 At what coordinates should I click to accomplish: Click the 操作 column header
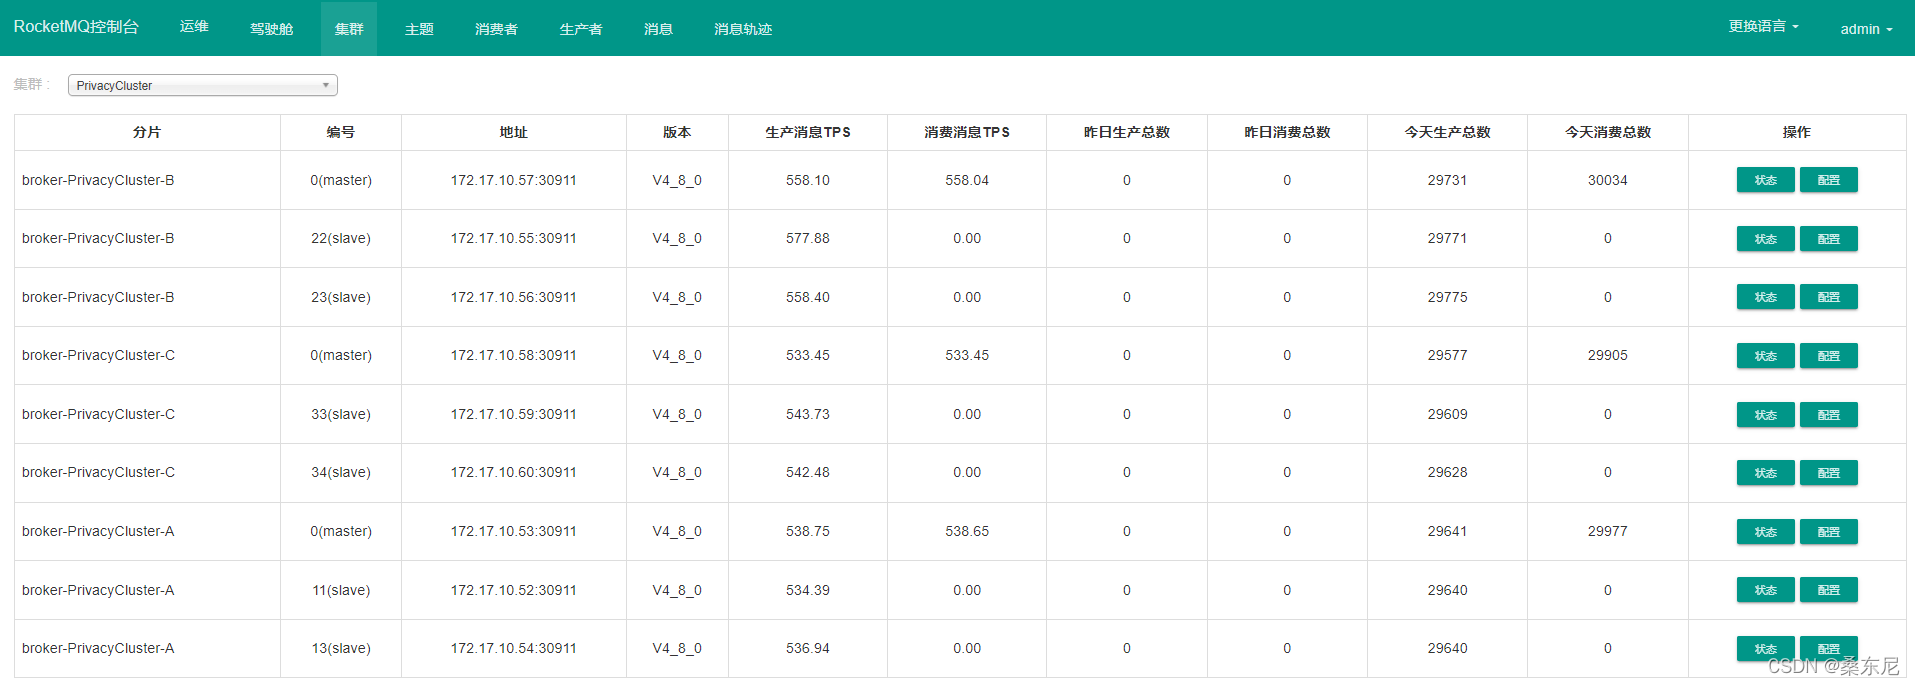1797,132
